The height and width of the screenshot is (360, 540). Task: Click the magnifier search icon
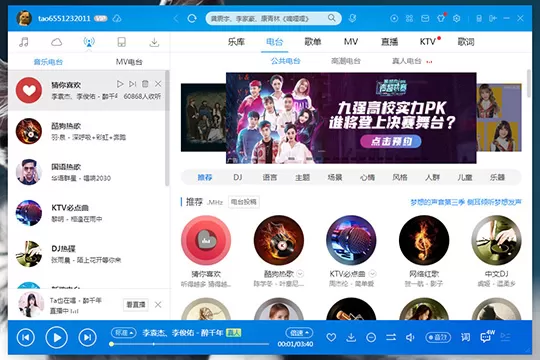332,18
